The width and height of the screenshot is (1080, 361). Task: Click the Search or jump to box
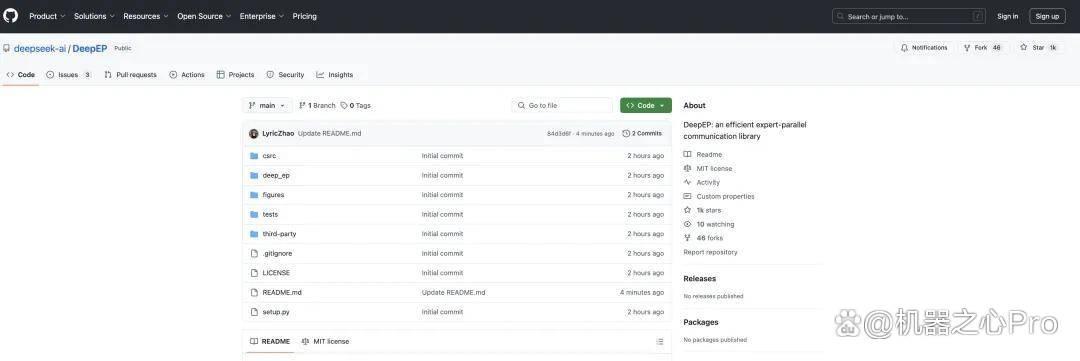pos(909,16)
